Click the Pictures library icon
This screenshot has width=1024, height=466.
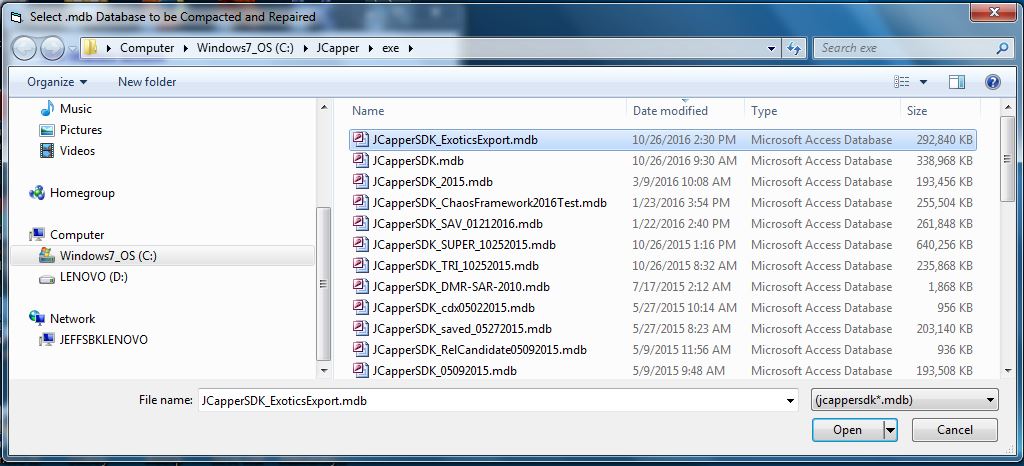tap(47, 130)
